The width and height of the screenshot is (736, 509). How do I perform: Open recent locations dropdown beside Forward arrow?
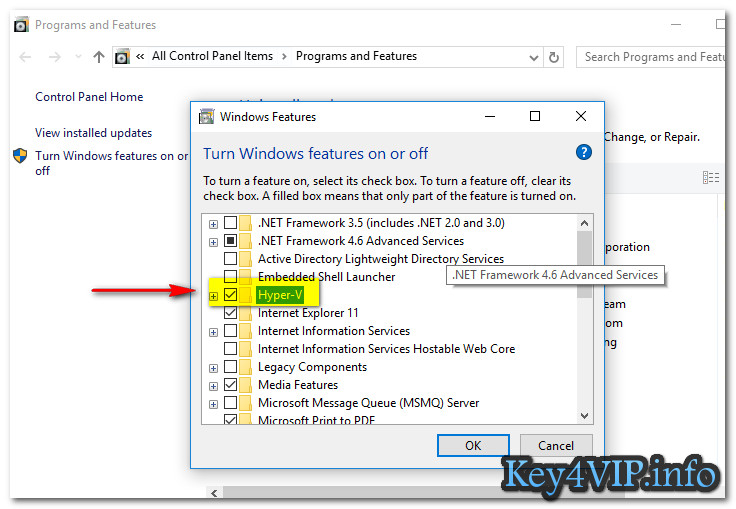point(78,57)
